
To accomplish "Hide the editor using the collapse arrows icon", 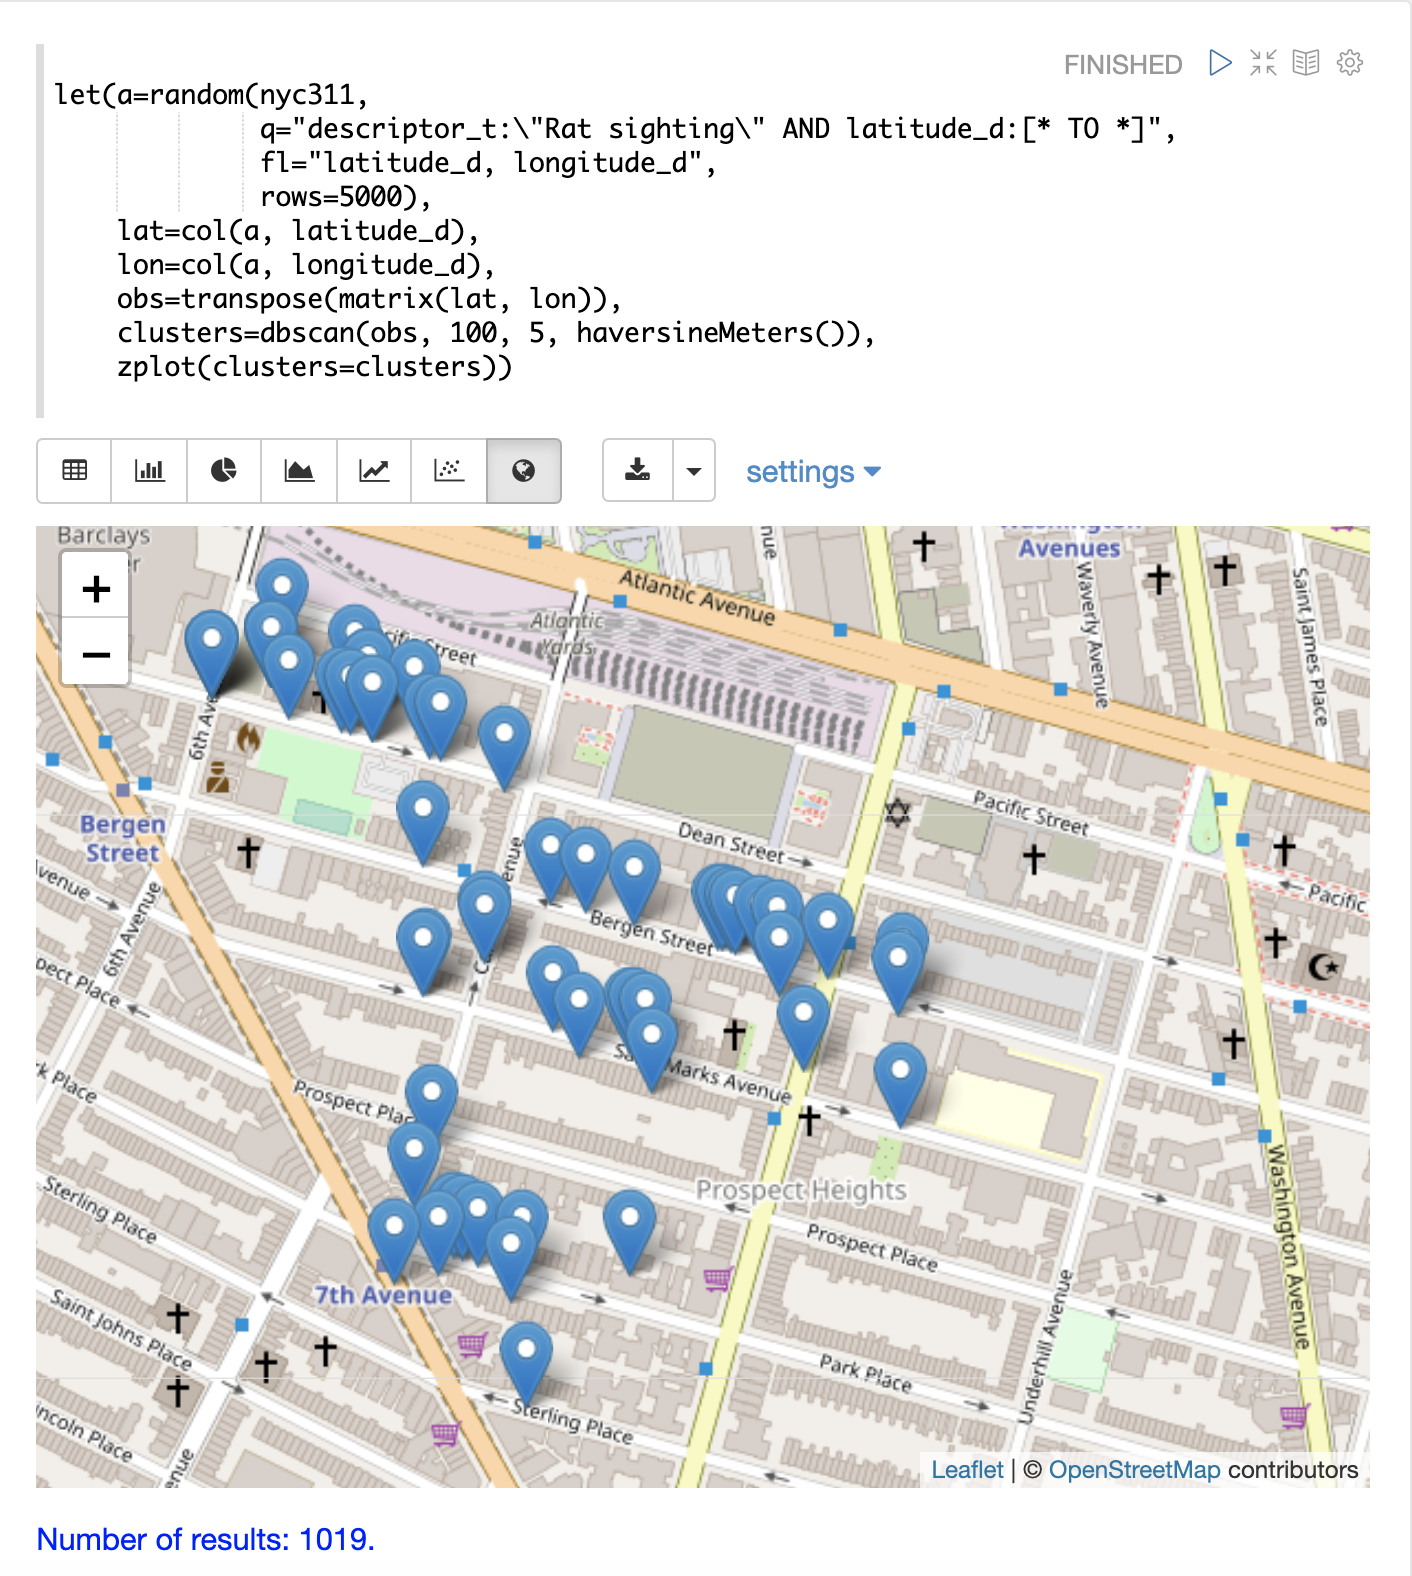I will click(x=1263, y=63).
